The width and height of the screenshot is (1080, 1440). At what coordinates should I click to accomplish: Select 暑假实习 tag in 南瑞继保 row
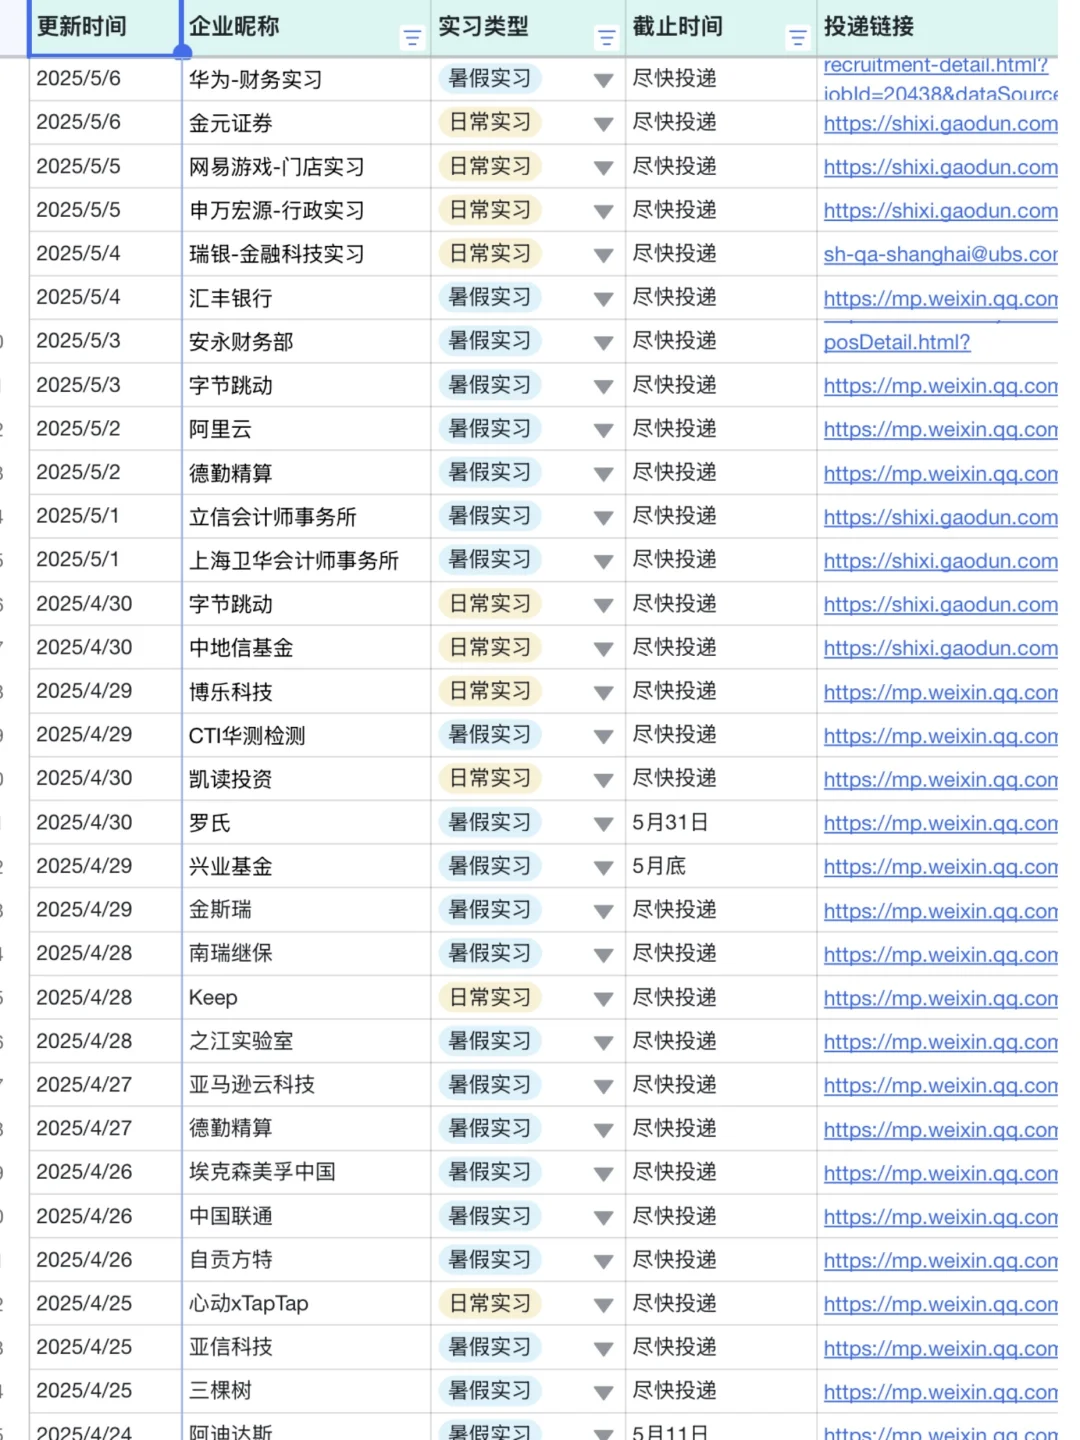[x=490, y=953]
